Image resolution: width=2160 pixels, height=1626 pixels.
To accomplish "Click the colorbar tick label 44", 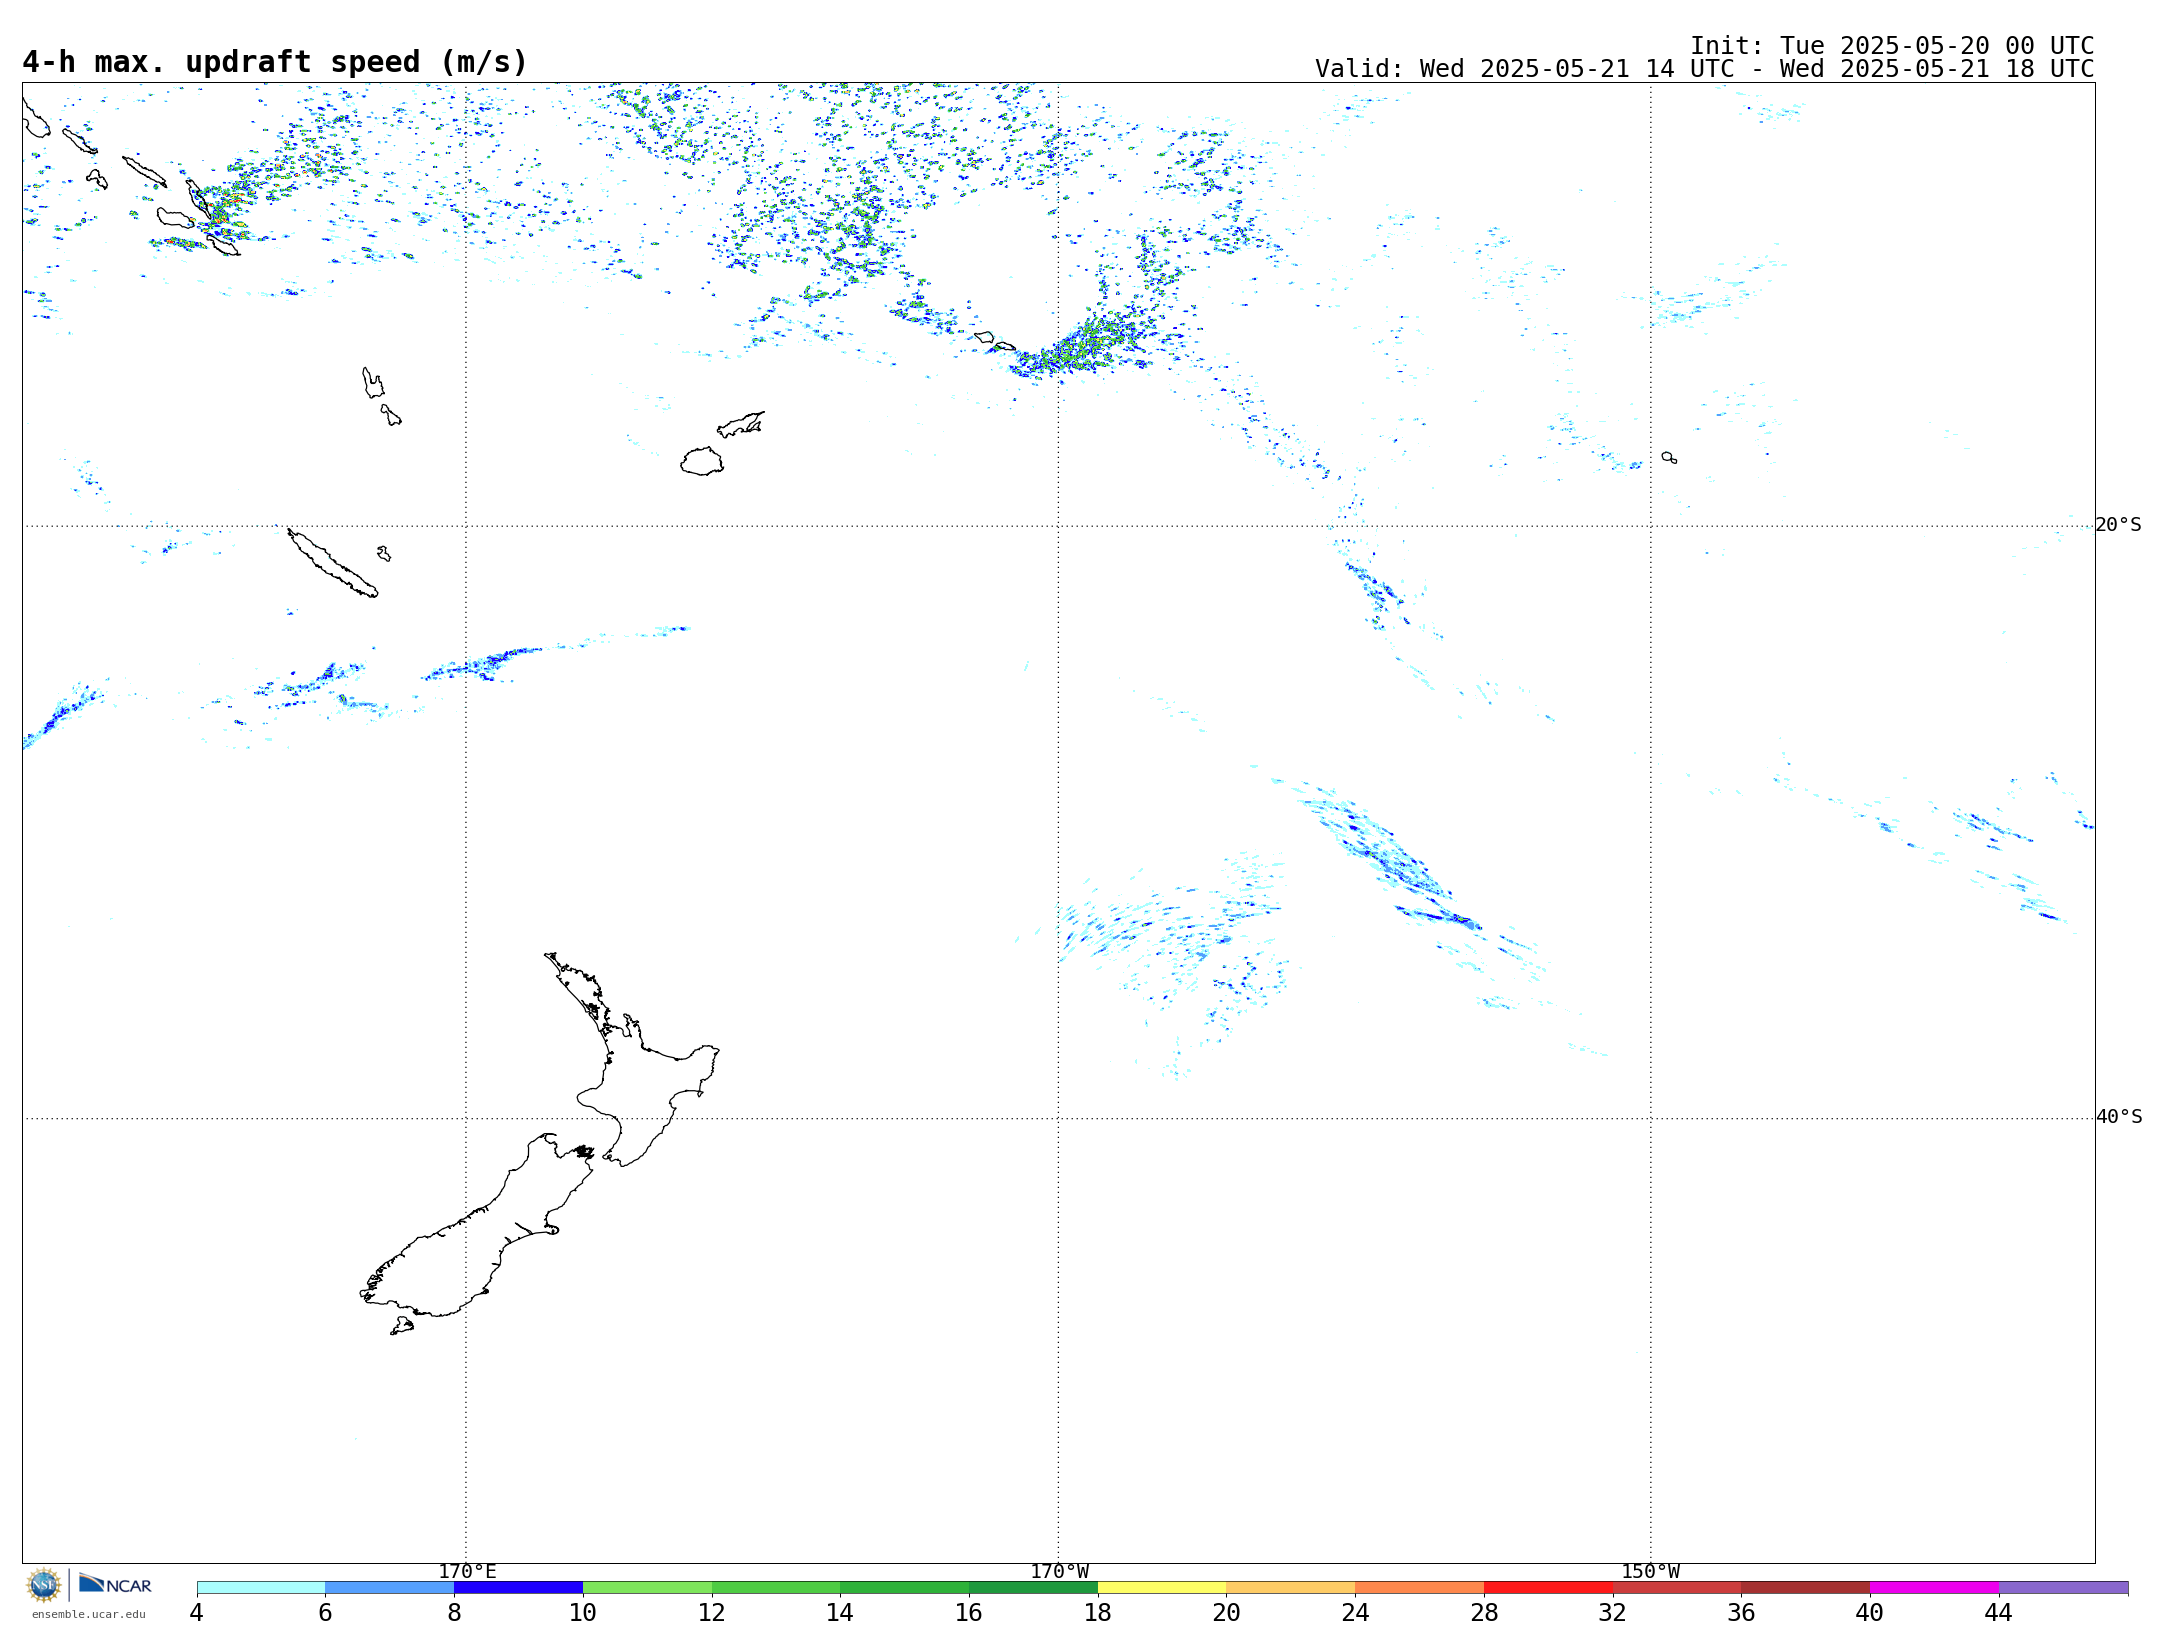I will coord(1999,1612).
